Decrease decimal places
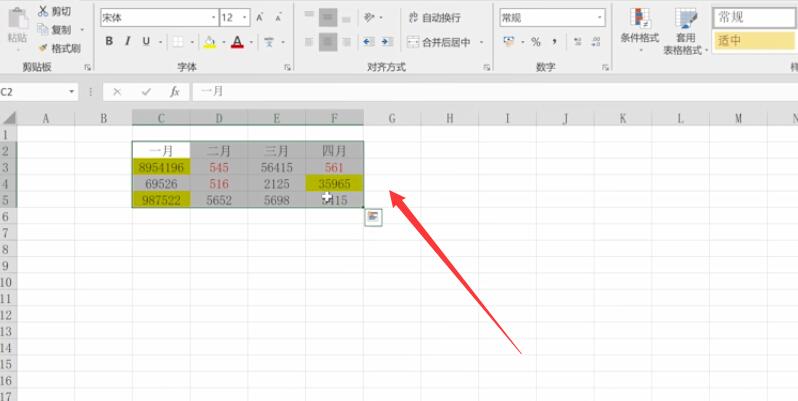 pyautogui.click(x=596, y=42)
